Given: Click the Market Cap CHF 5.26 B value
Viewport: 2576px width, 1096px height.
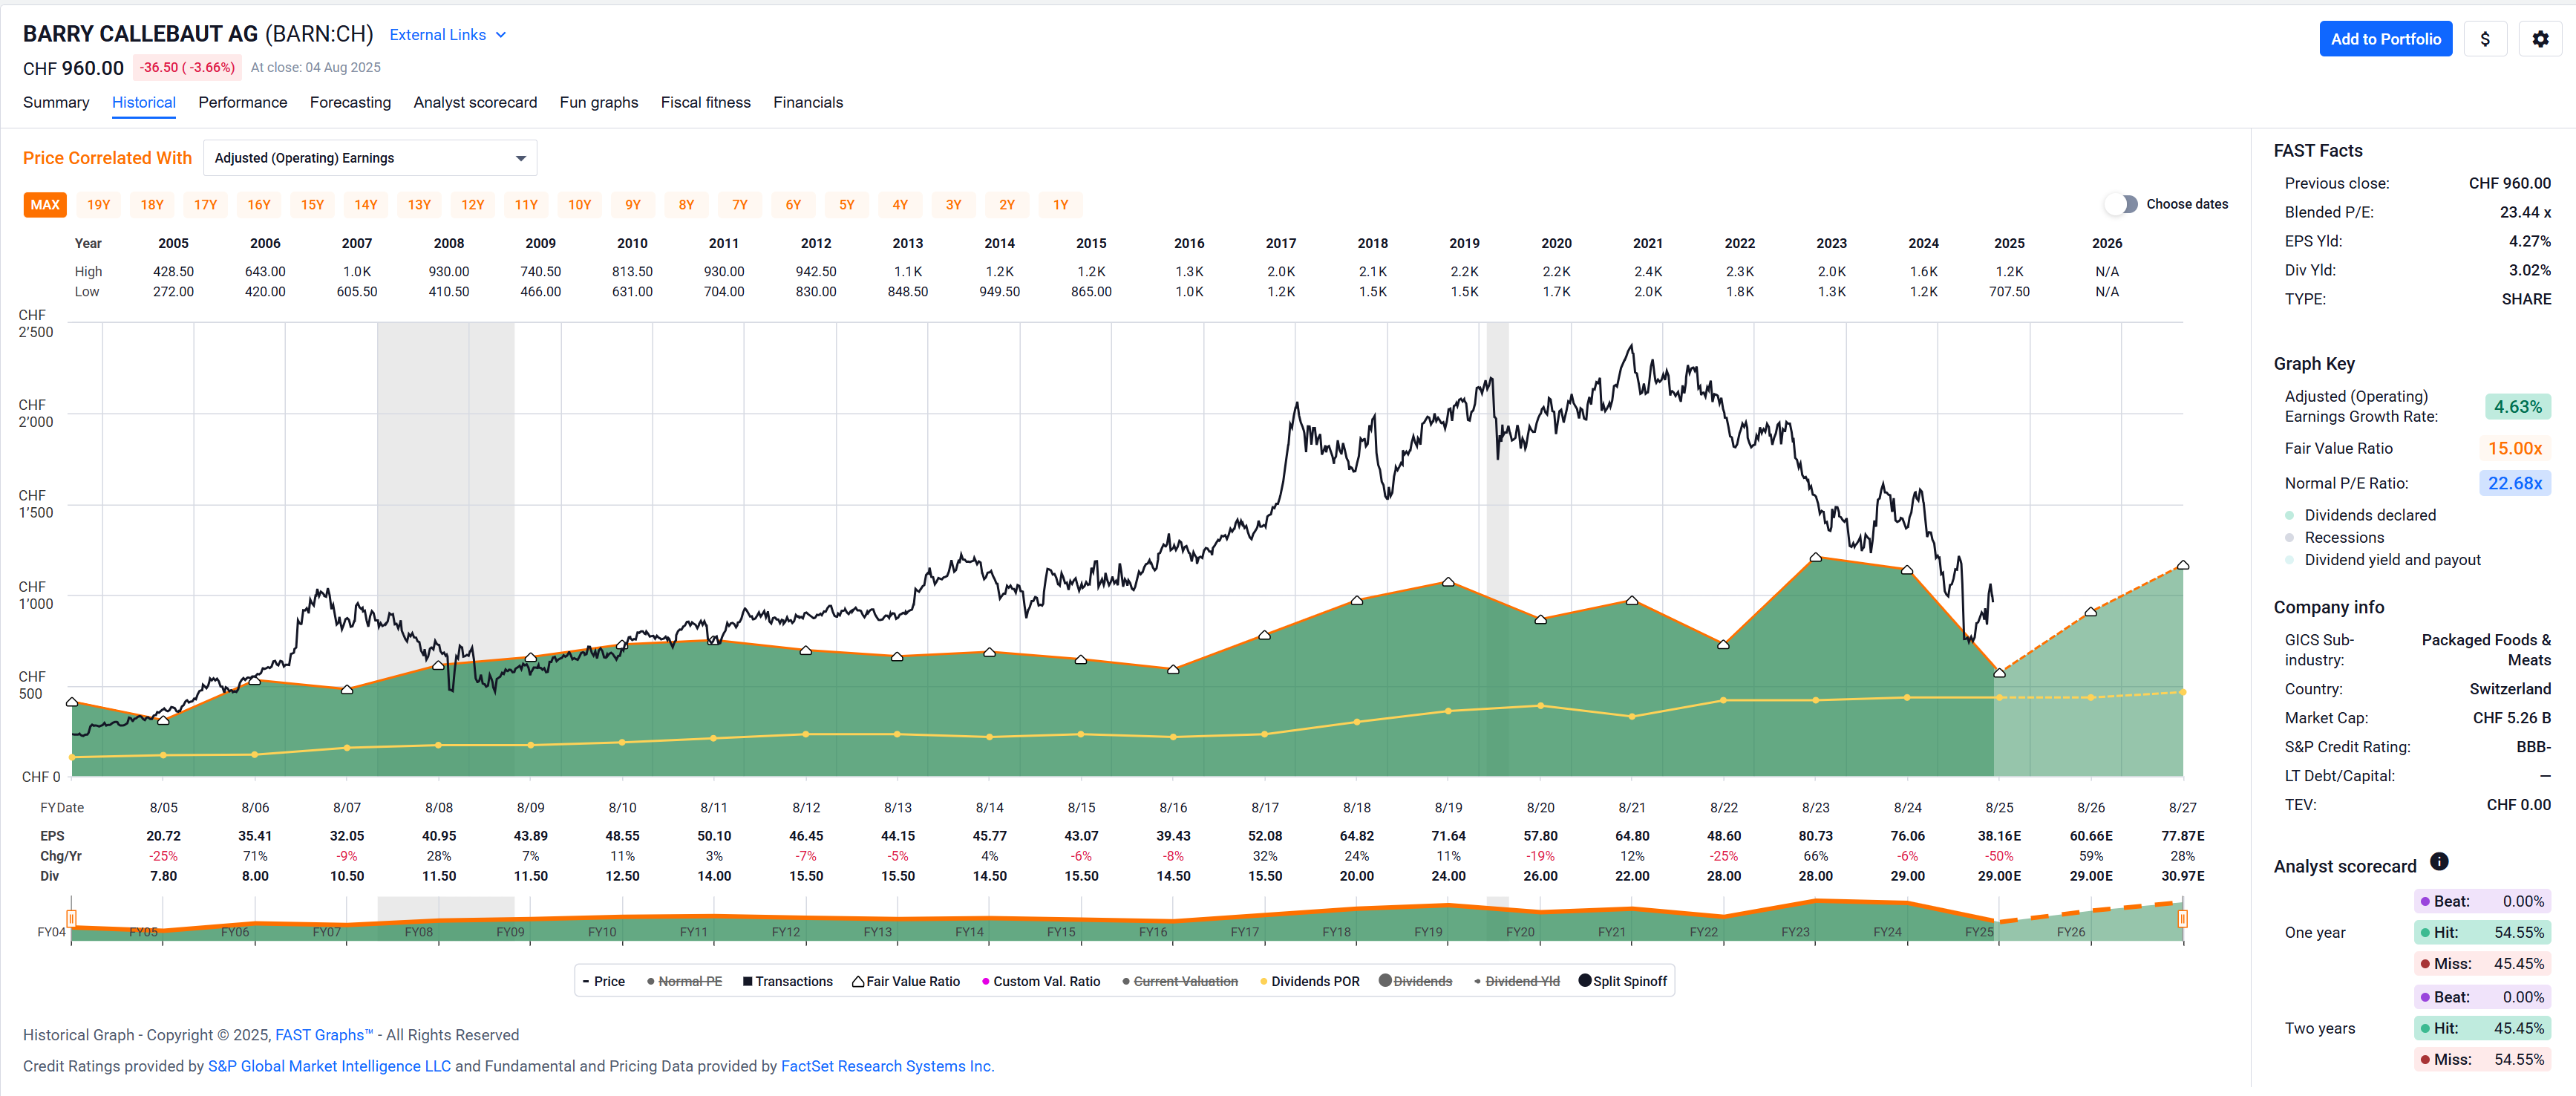Looking at the screenshot, I should click(x=2511, y=718).
